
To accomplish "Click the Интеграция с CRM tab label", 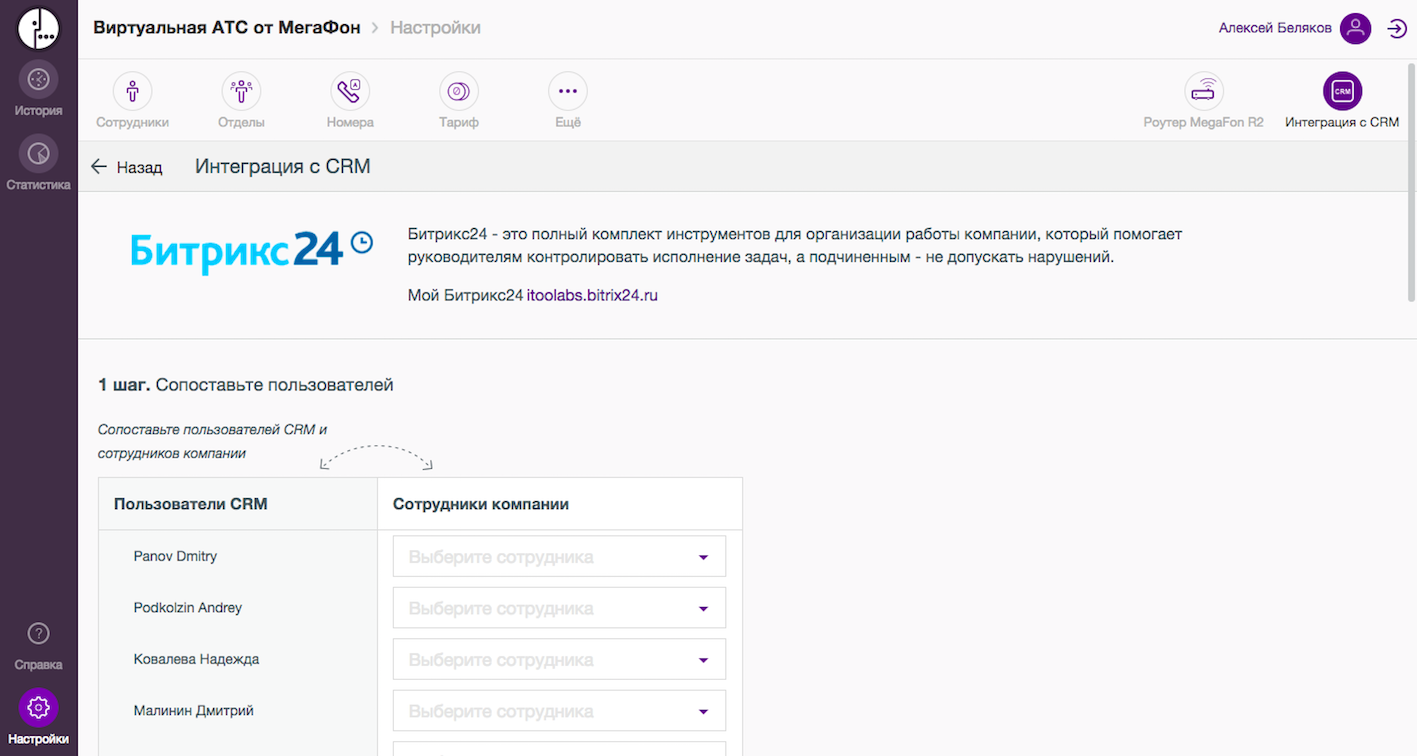I will [x=1342, y=123].
